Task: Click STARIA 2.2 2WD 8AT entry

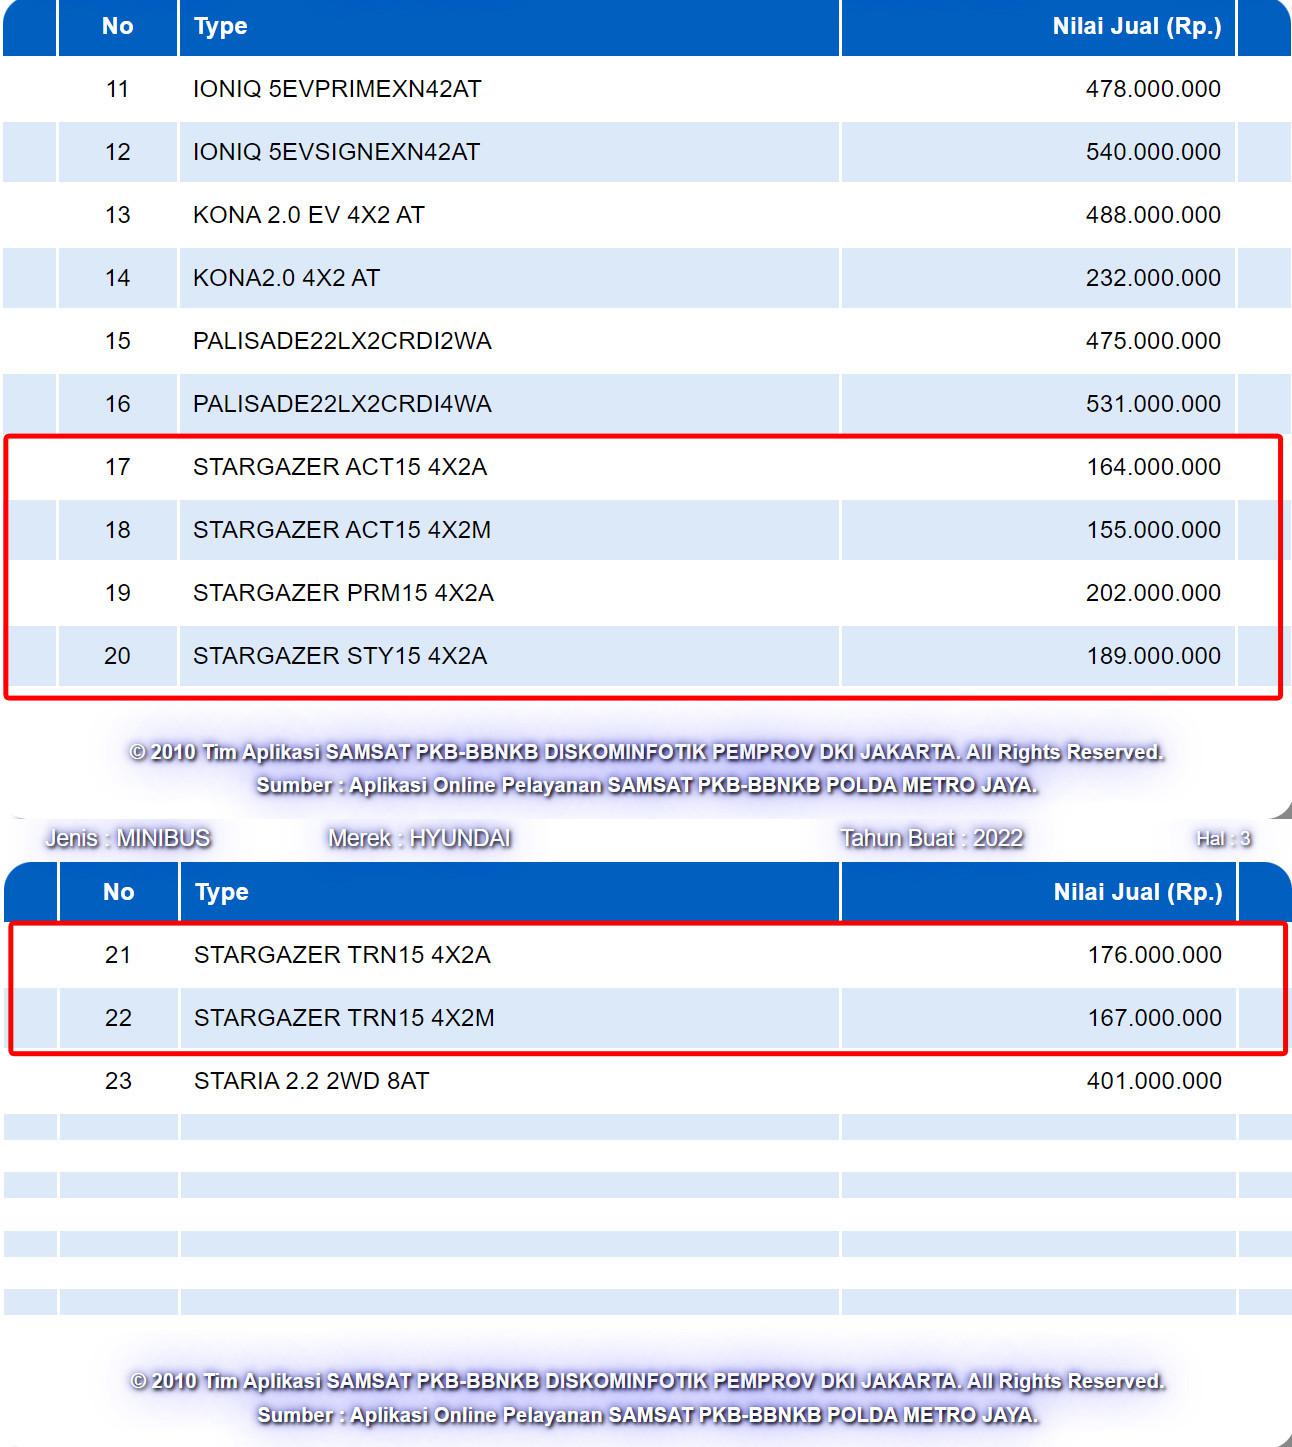Action: 311,1081
